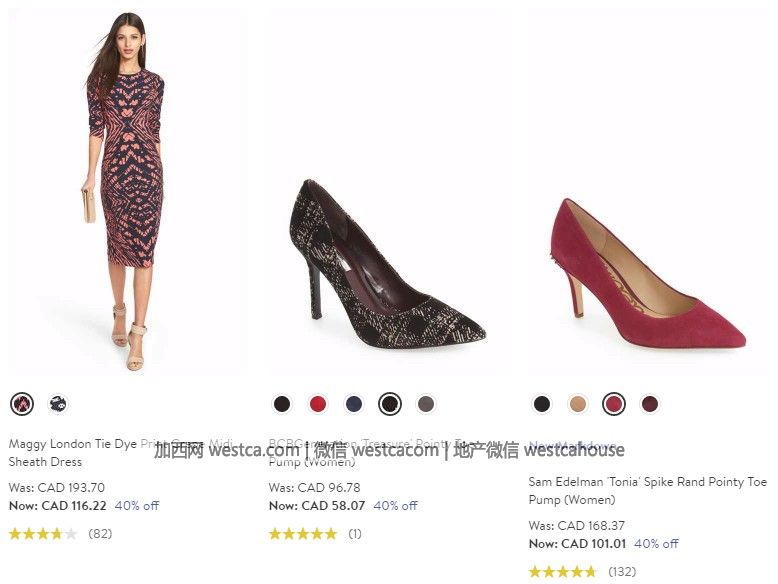Open Sam Edelman 'Tonia' pump title link
The height and width of the screenshot is (584, 778).
pos(648,490)
